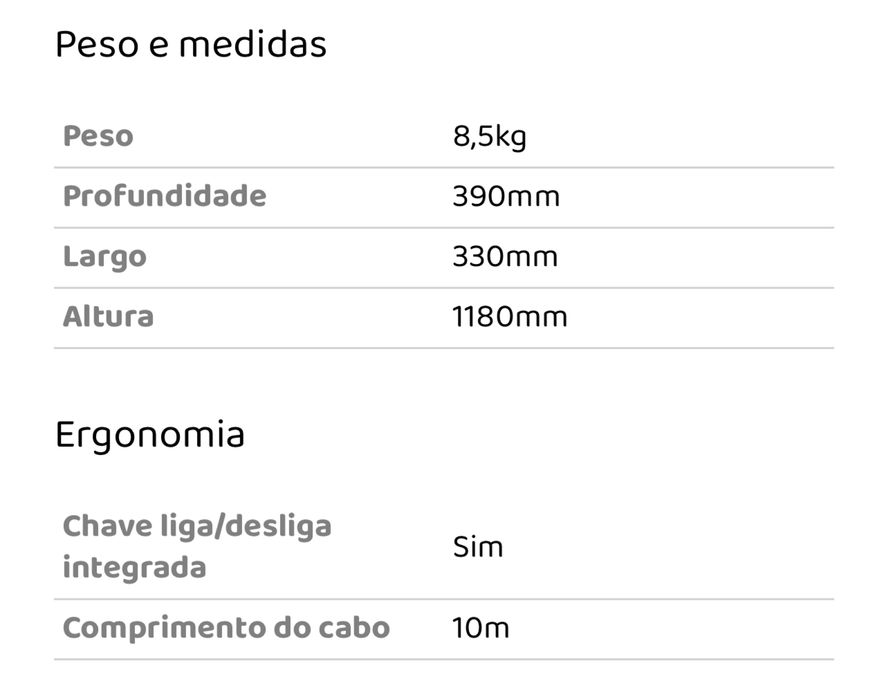Click the word "cabo"
The image size is (875, 699).
[x=355, y=628]
